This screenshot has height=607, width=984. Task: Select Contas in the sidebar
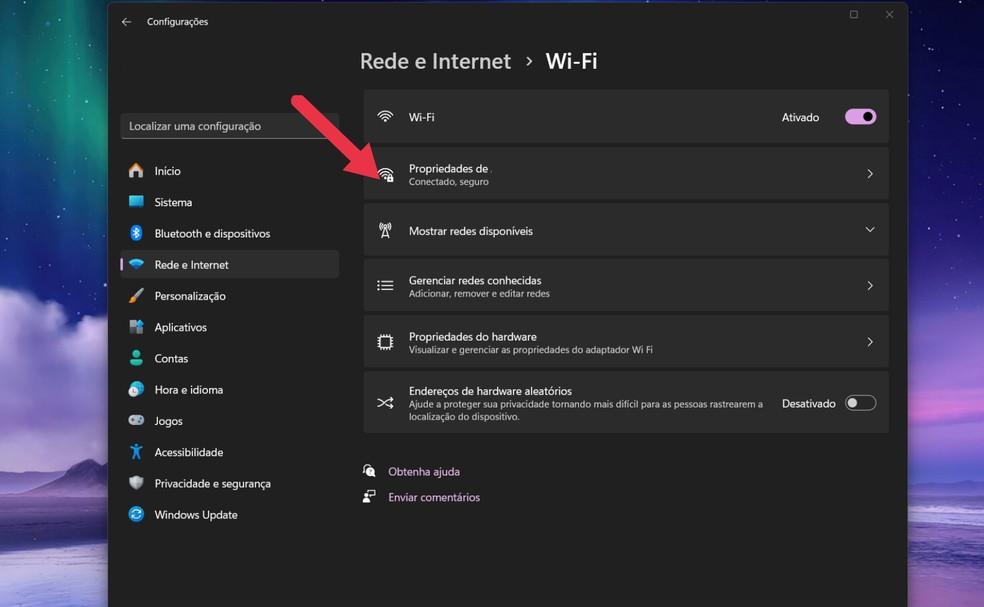(x=171, y=358)
